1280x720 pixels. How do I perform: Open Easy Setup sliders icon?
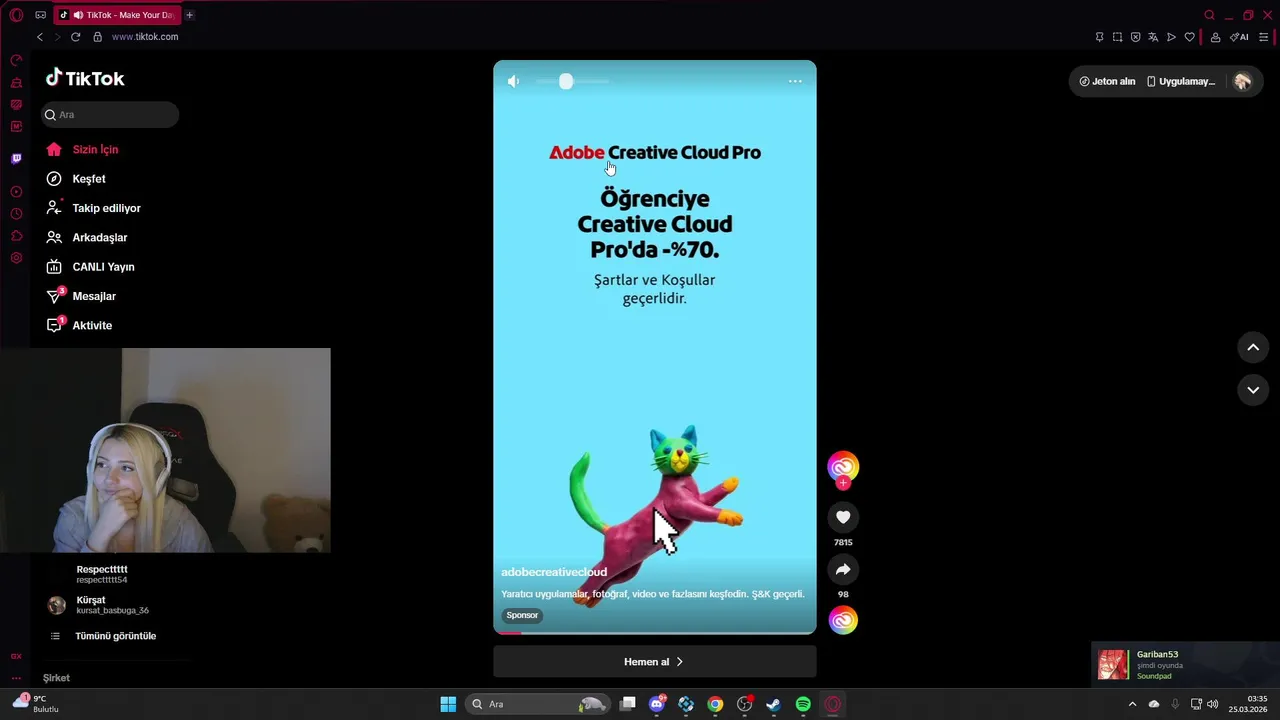coord(1264,37)
